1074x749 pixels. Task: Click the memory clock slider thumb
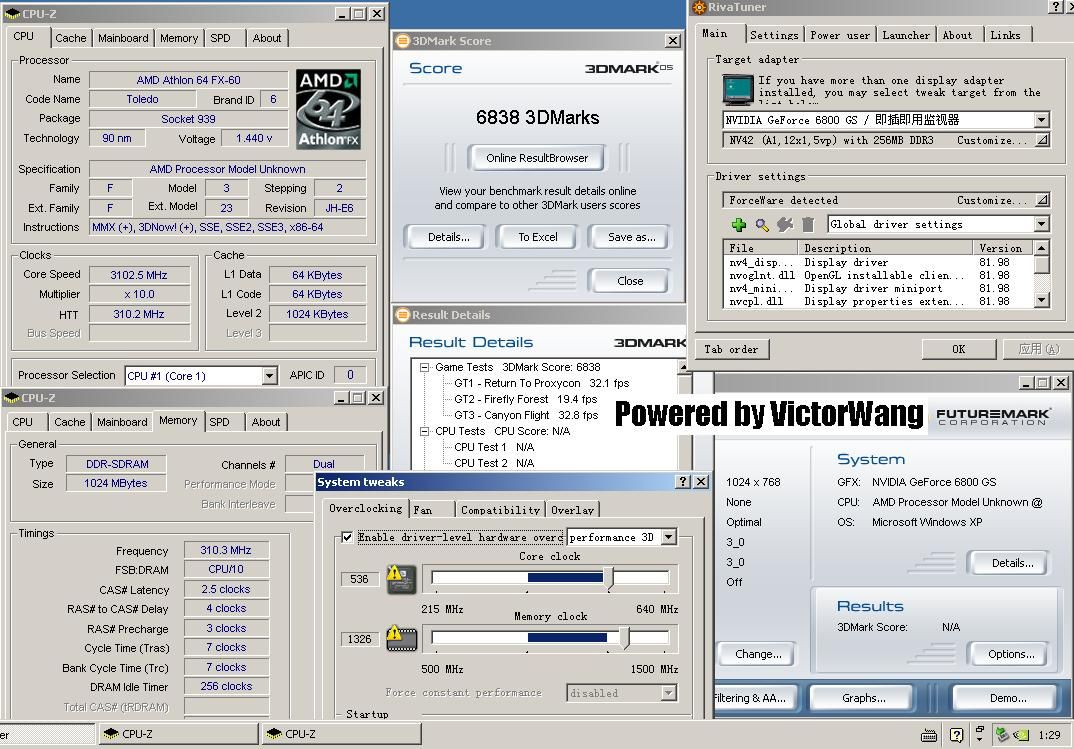pos(624,638)
